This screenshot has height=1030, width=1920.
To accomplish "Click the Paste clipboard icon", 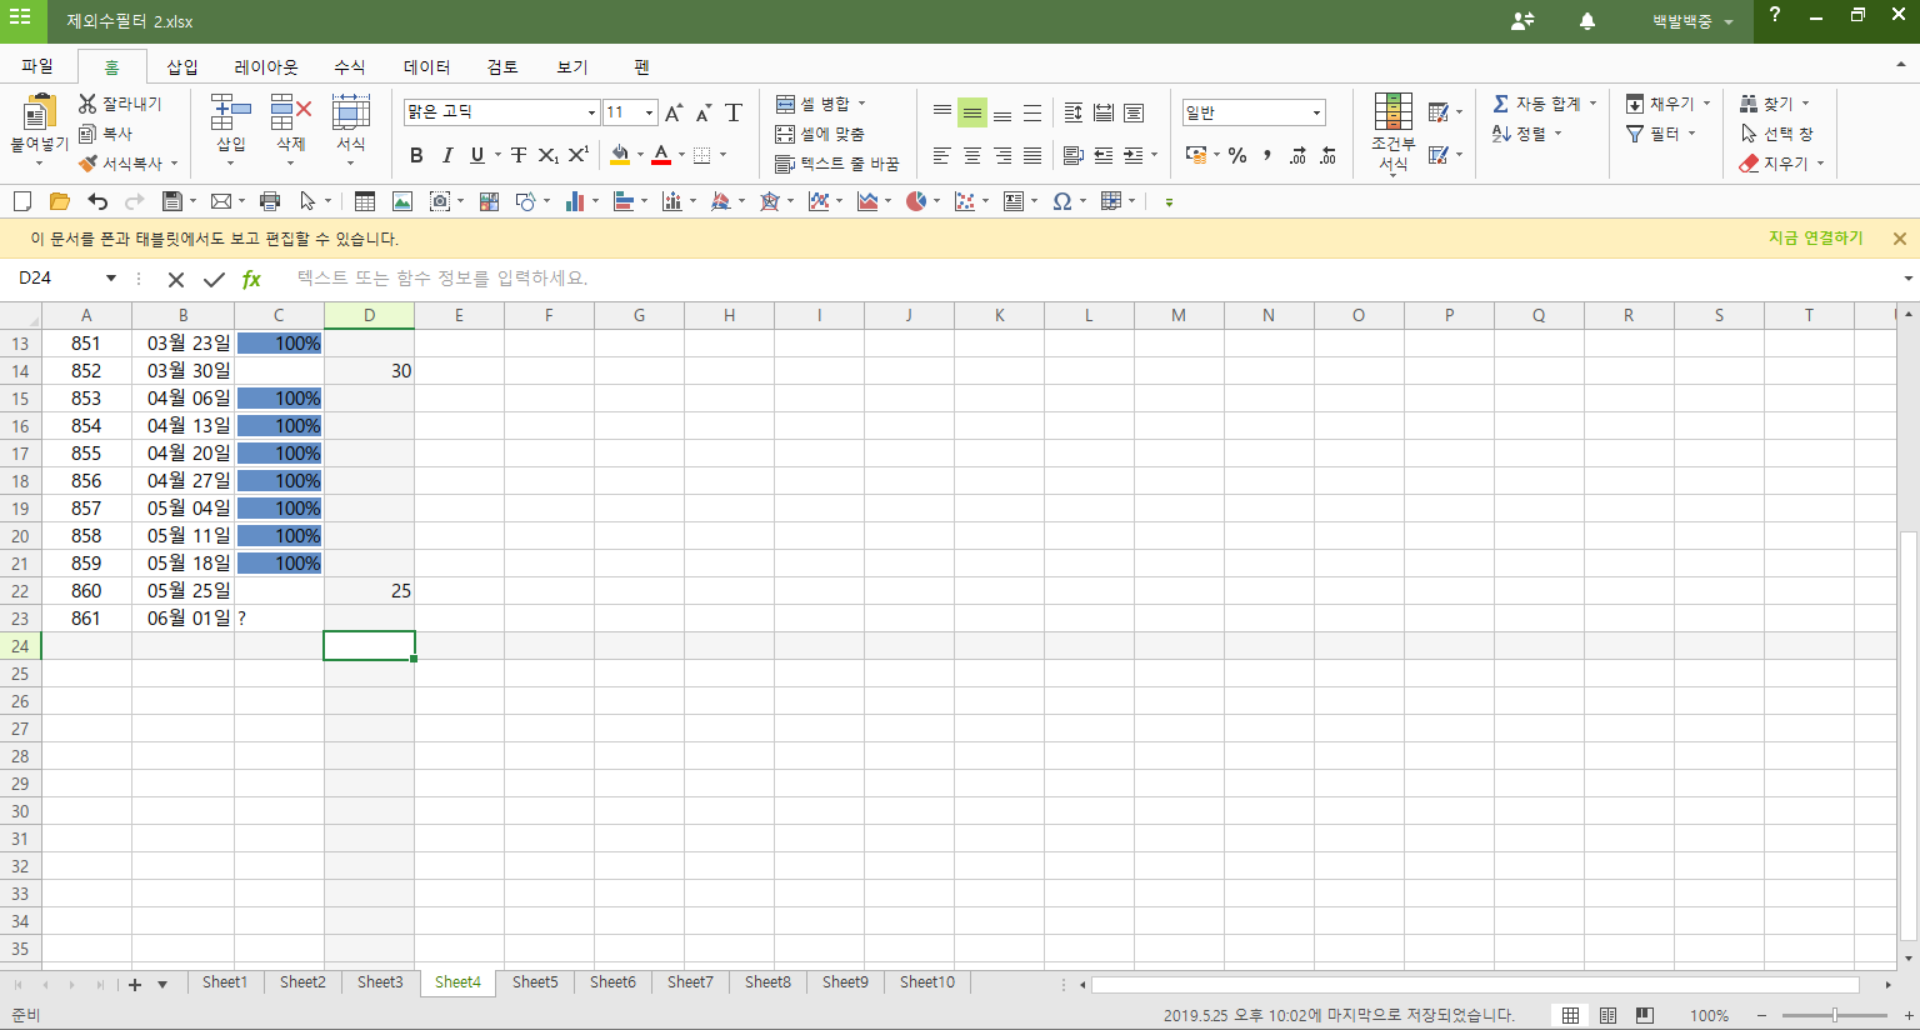I will [x=38, y=112].
